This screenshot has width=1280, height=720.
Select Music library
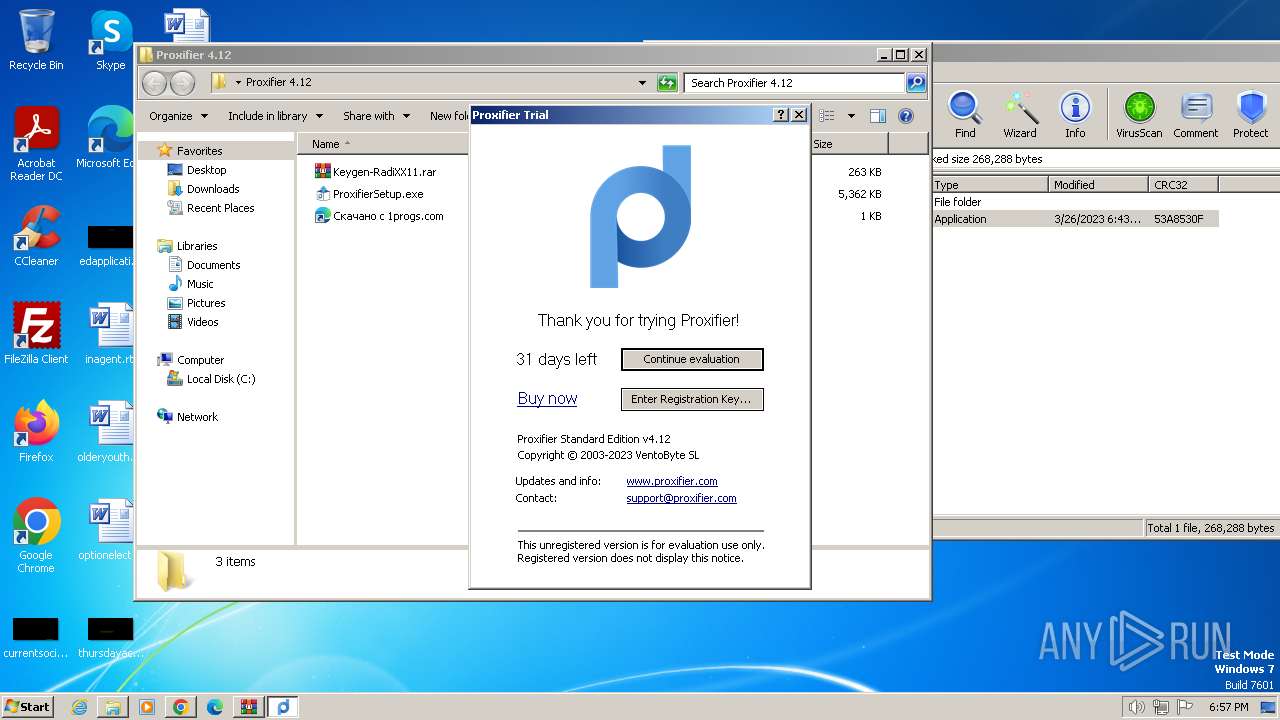tap(200, 284)
